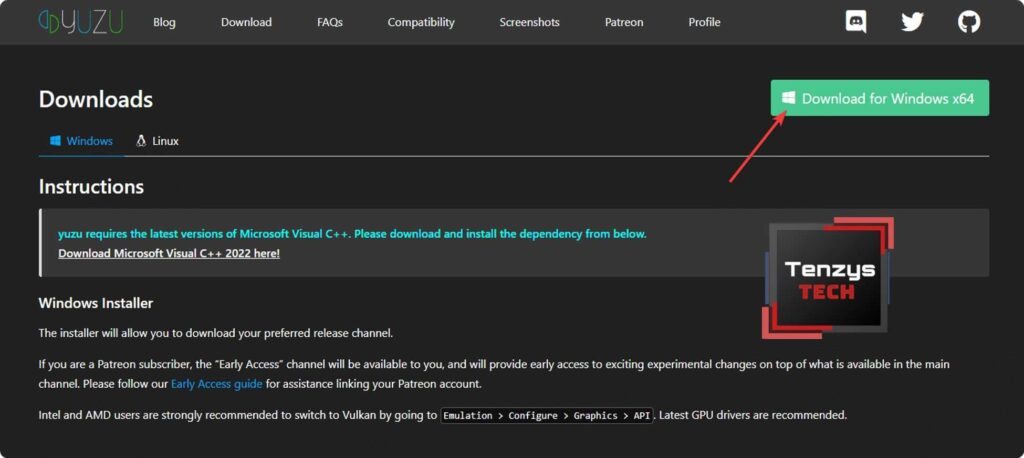Viewport: 1024px width, 458px height.
Task: Open the Profile page
Action: [704, 22]
